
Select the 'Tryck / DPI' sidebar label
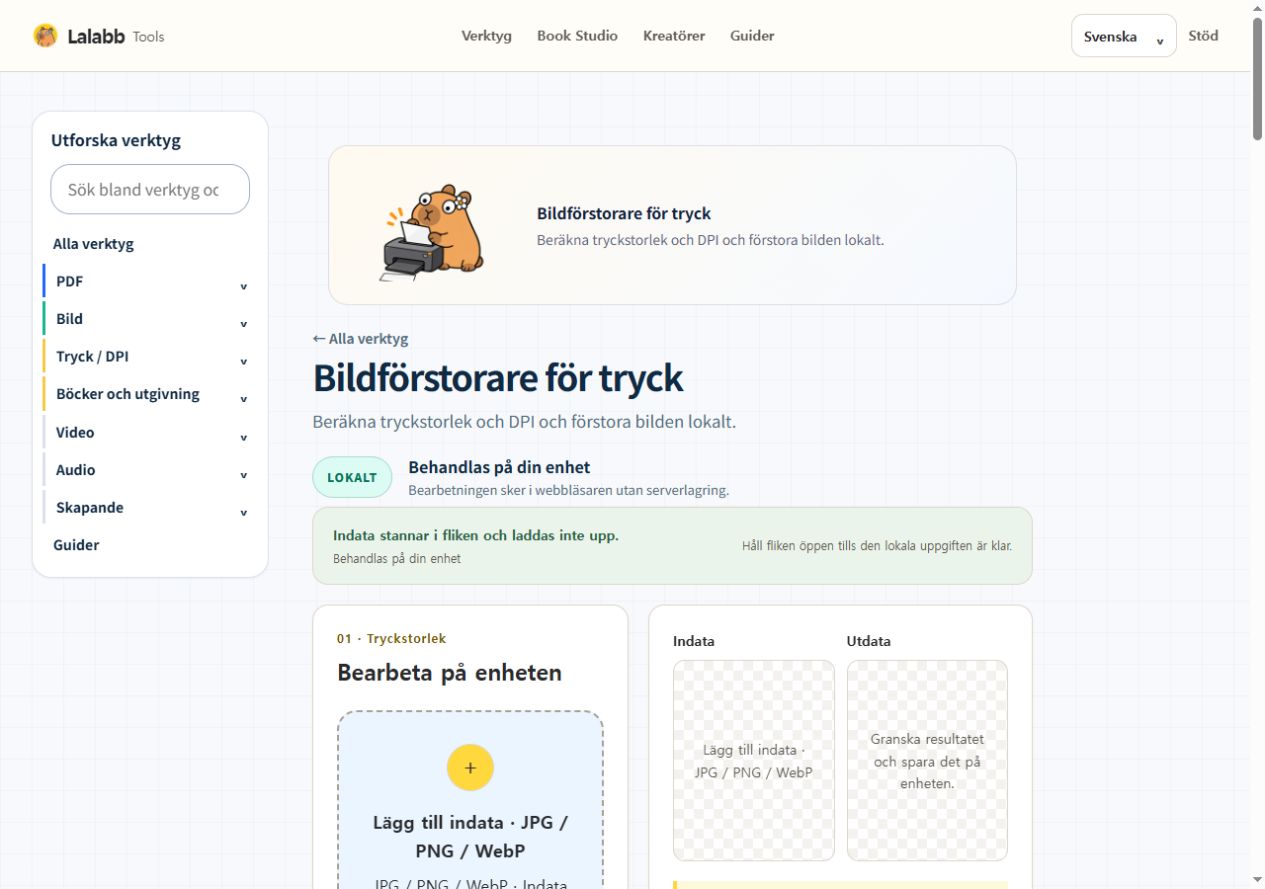click(92, 356)
